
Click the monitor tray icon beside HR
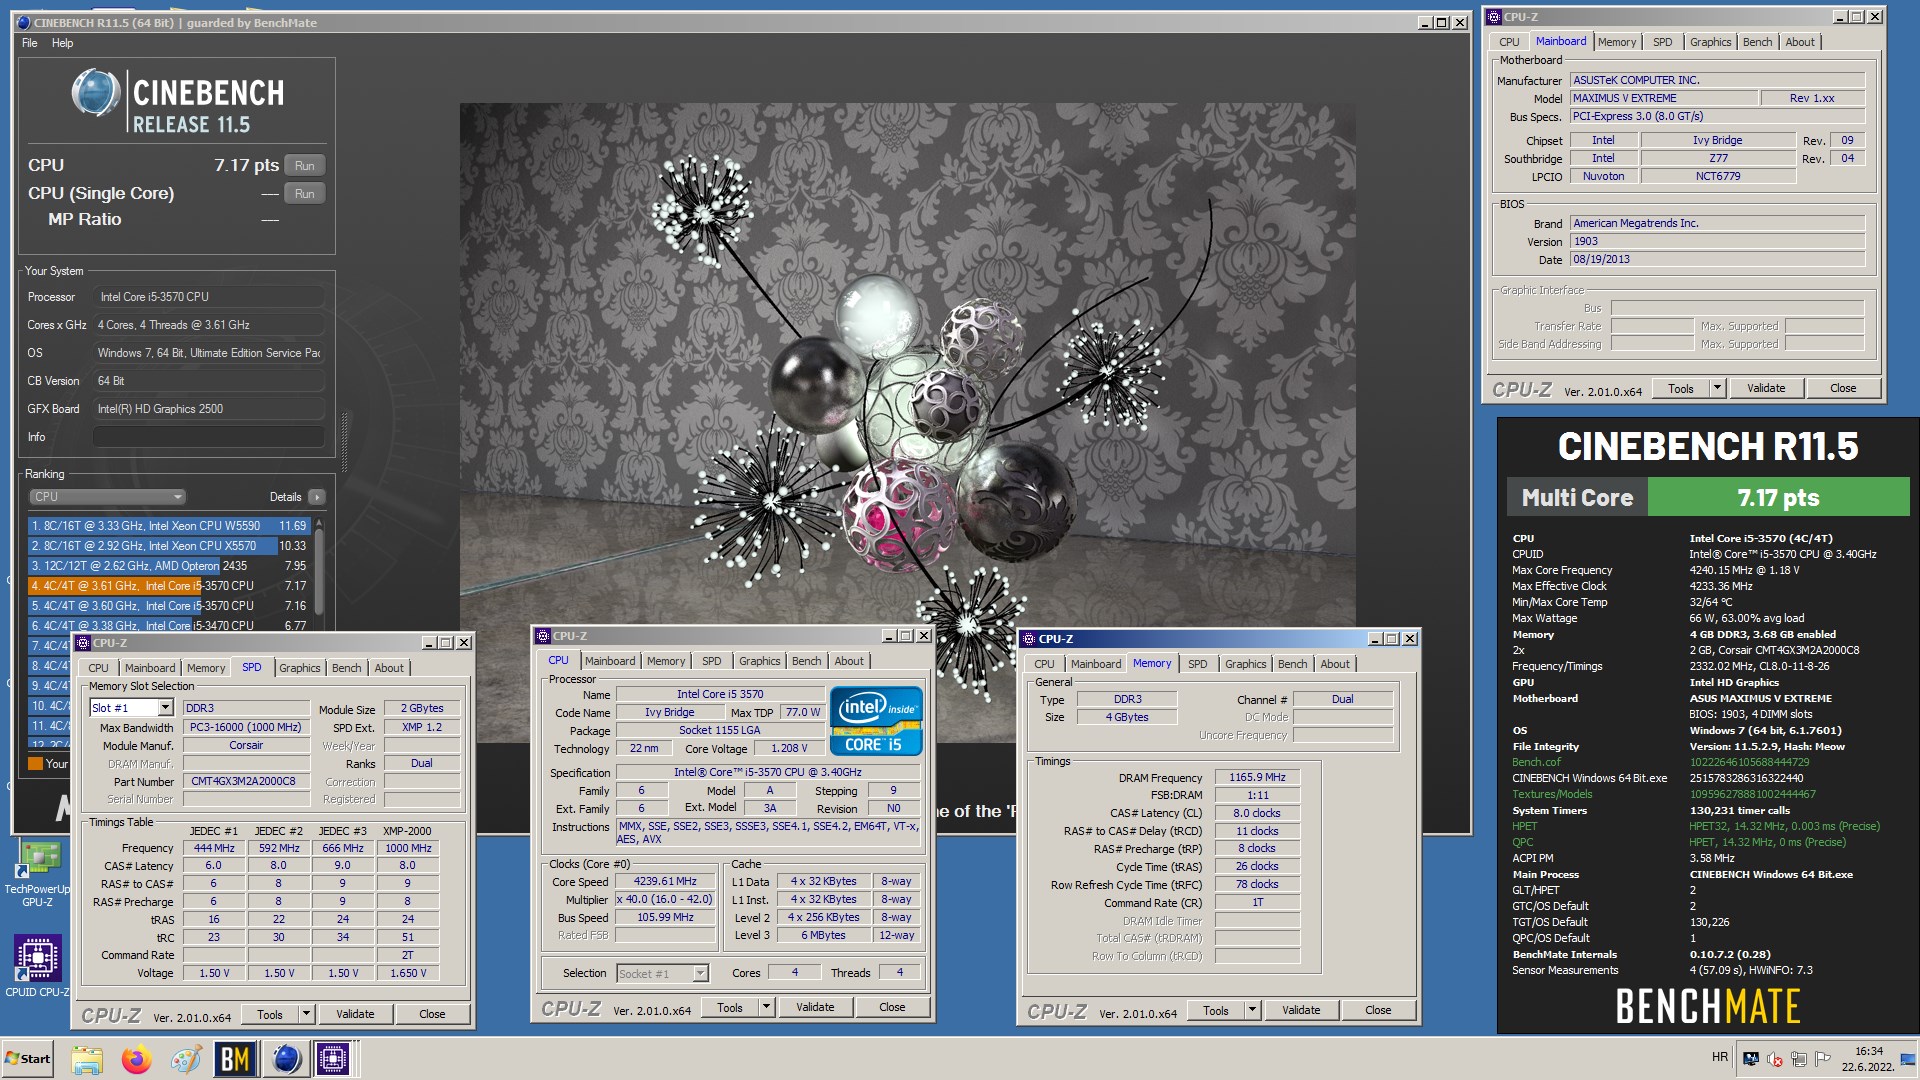pyautogui.click(x=1750, y=1059)
